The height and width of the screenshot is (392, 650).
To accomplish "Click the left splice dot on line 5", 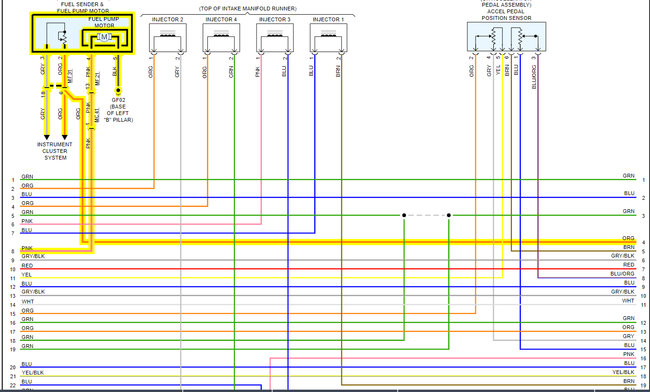I will click(x=404, y=215).
